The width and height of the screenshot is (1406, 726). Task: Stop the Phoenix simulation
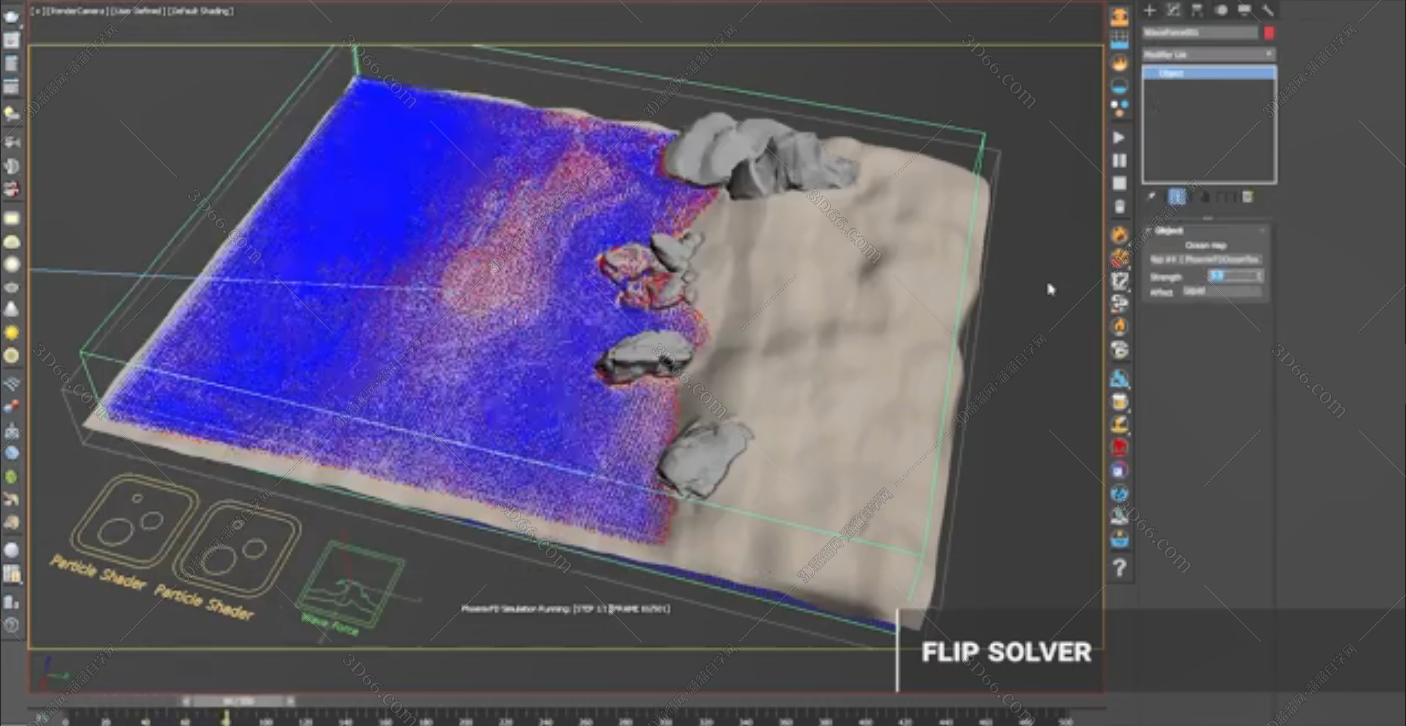1119,183
